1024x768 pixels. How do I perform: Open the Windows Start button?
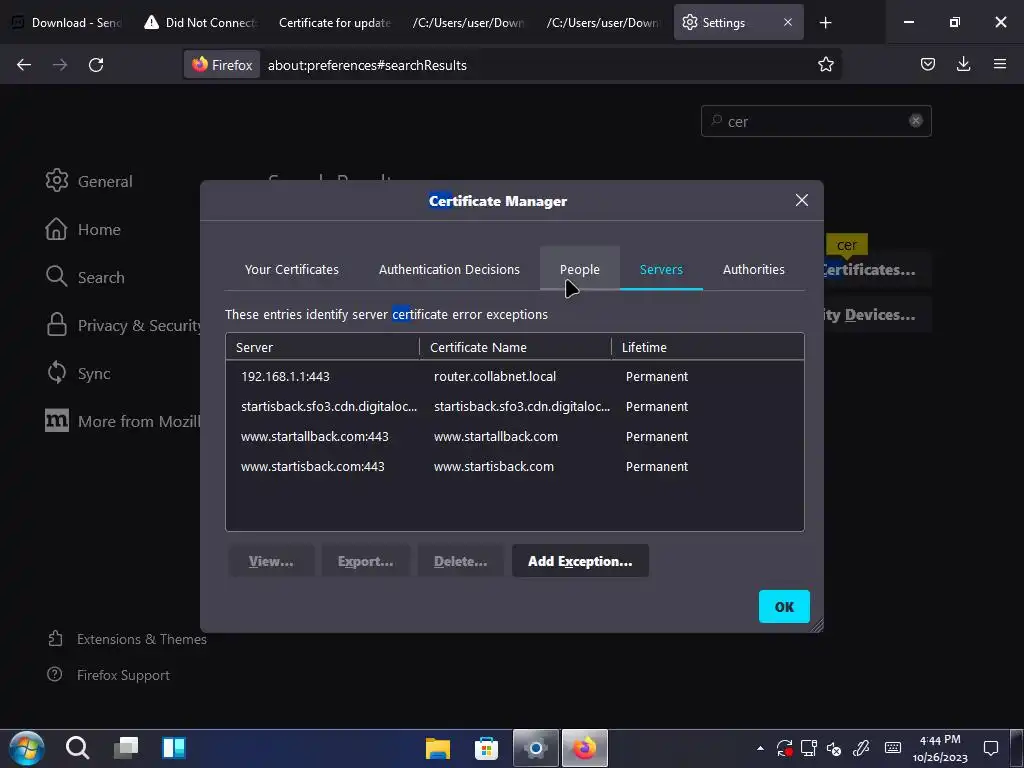pyautogui.click(x=26, y=748)
